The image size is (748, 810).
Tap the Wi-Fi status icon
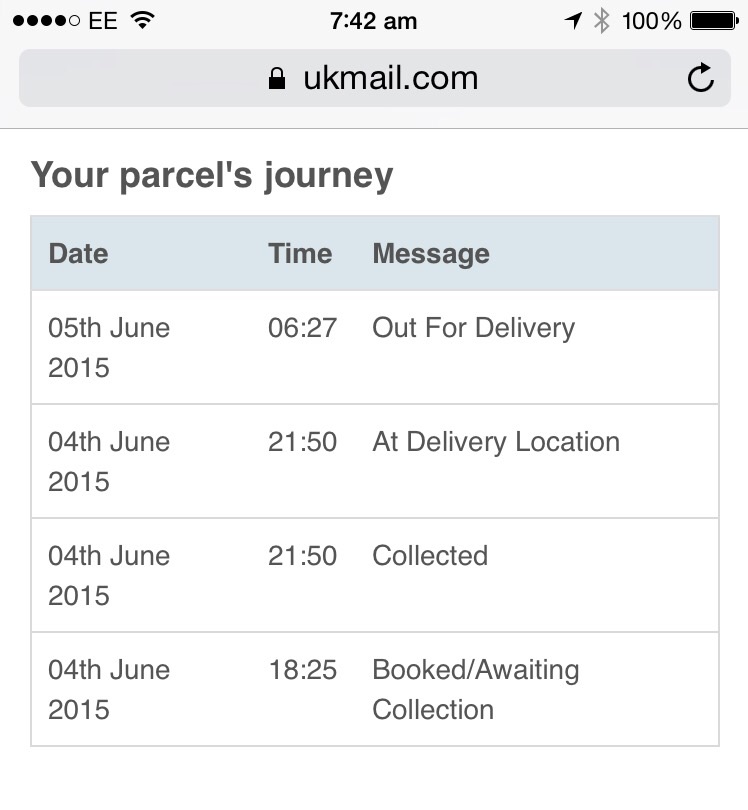(143, 20)
